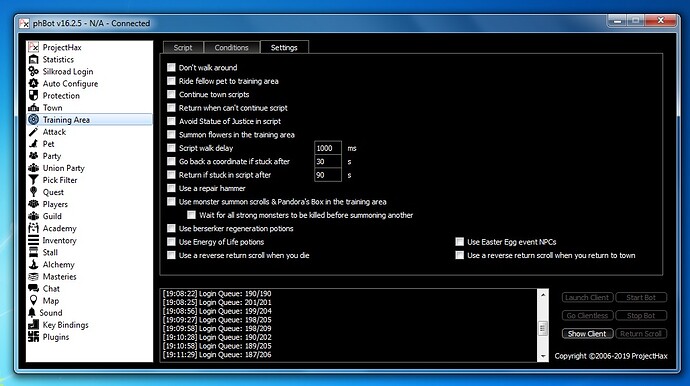Check Return when can't continue script
This screenshot has width=690, height=386.
pyautogui.click(x=171, y=108)
